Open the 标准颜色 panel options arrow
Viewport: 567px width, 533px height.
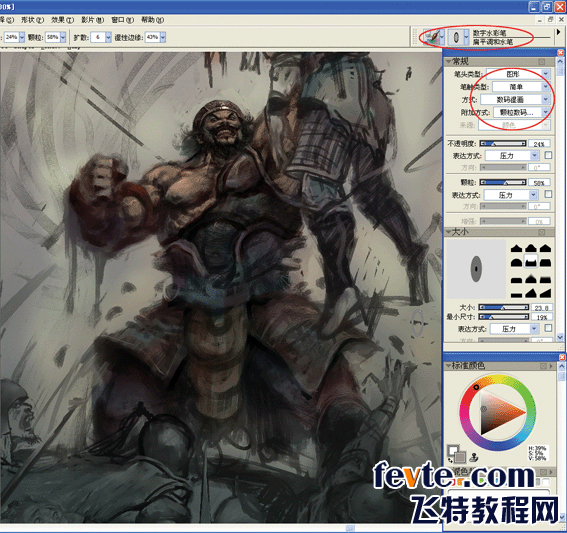click(551, 366)
